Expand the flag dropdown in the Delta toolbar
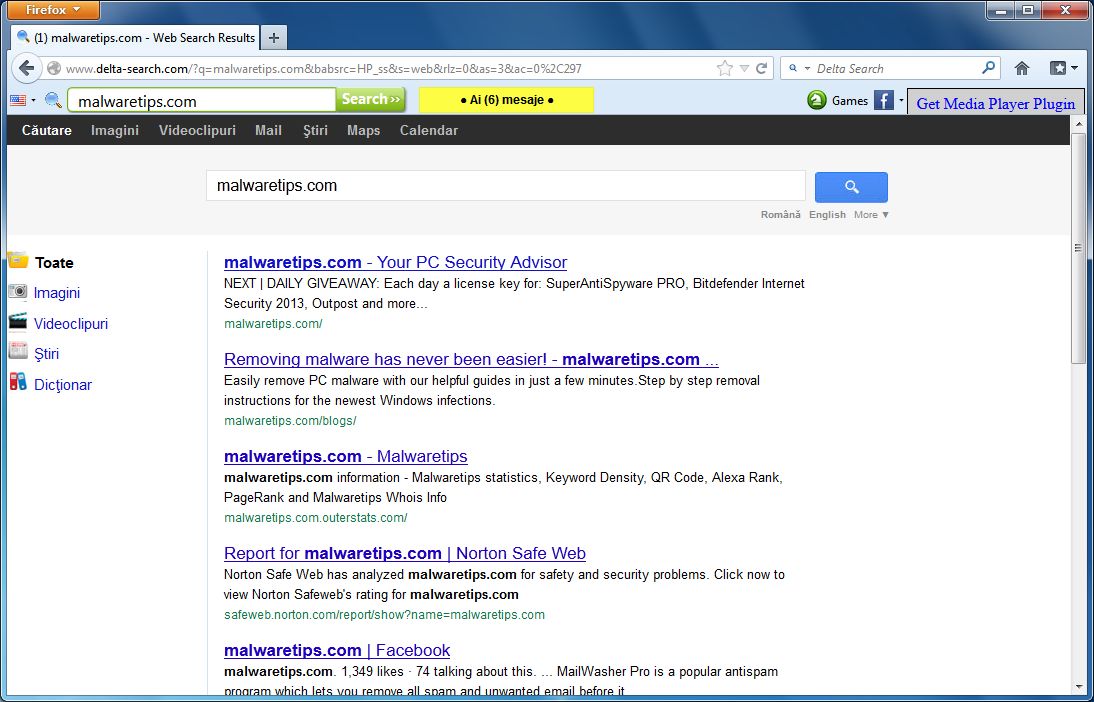The image size is (1094, 702). (x=31, y=100)
